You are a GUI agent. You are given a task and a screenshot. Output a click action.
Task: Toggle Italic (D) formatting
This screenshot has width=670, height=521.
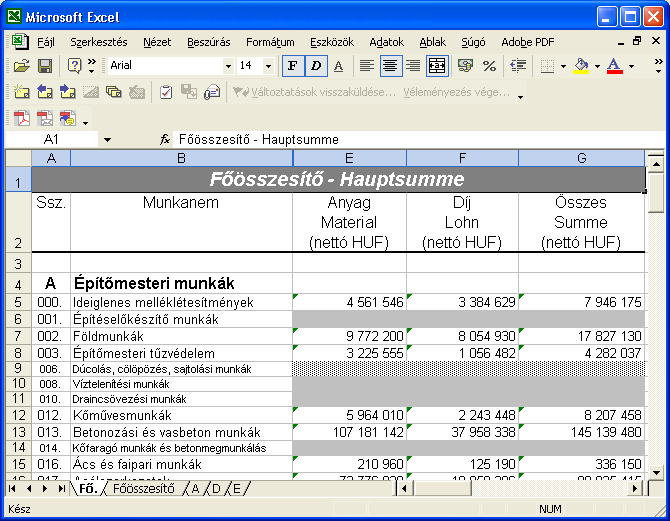[316, 66]
